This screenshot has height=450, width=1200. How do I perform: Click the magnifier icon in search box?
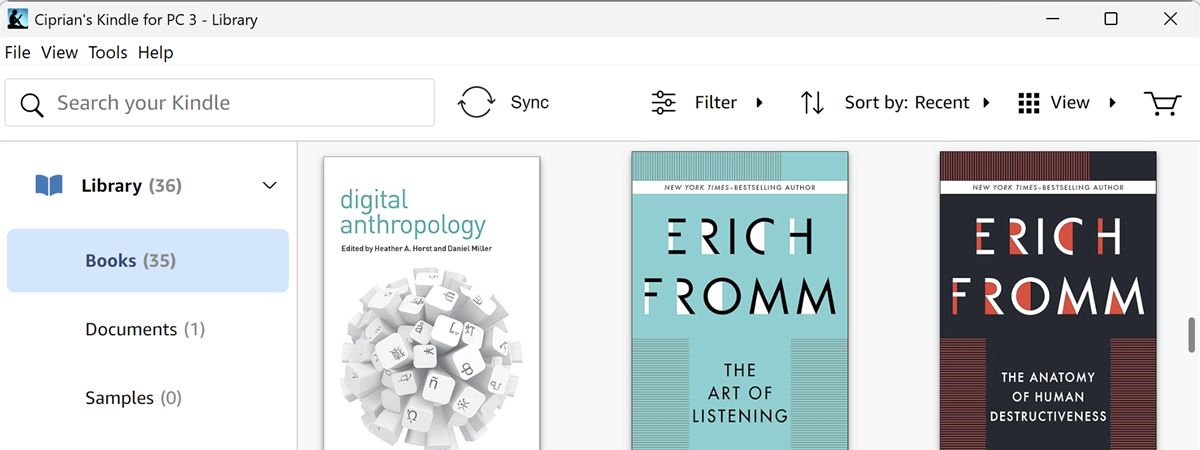(32, 104)
